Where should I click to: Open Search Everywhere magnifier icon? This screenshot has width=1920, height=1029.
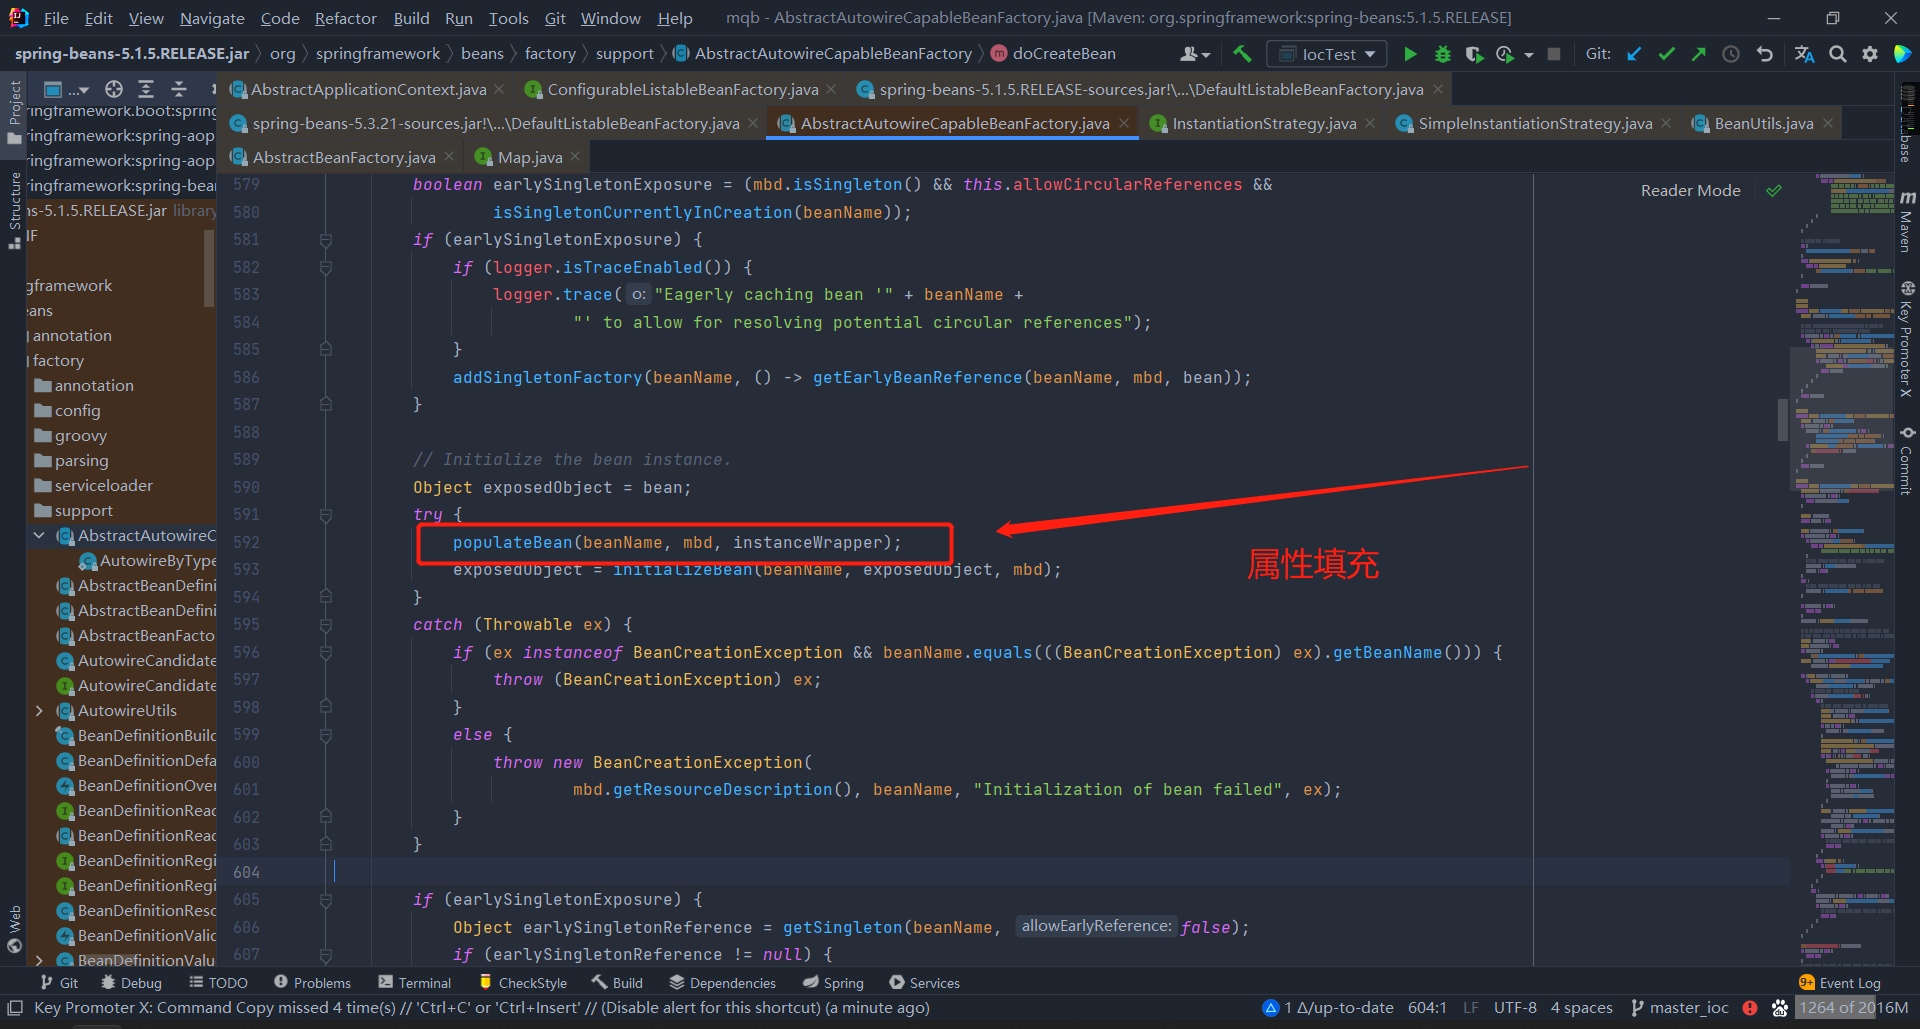click(1837, 54)
